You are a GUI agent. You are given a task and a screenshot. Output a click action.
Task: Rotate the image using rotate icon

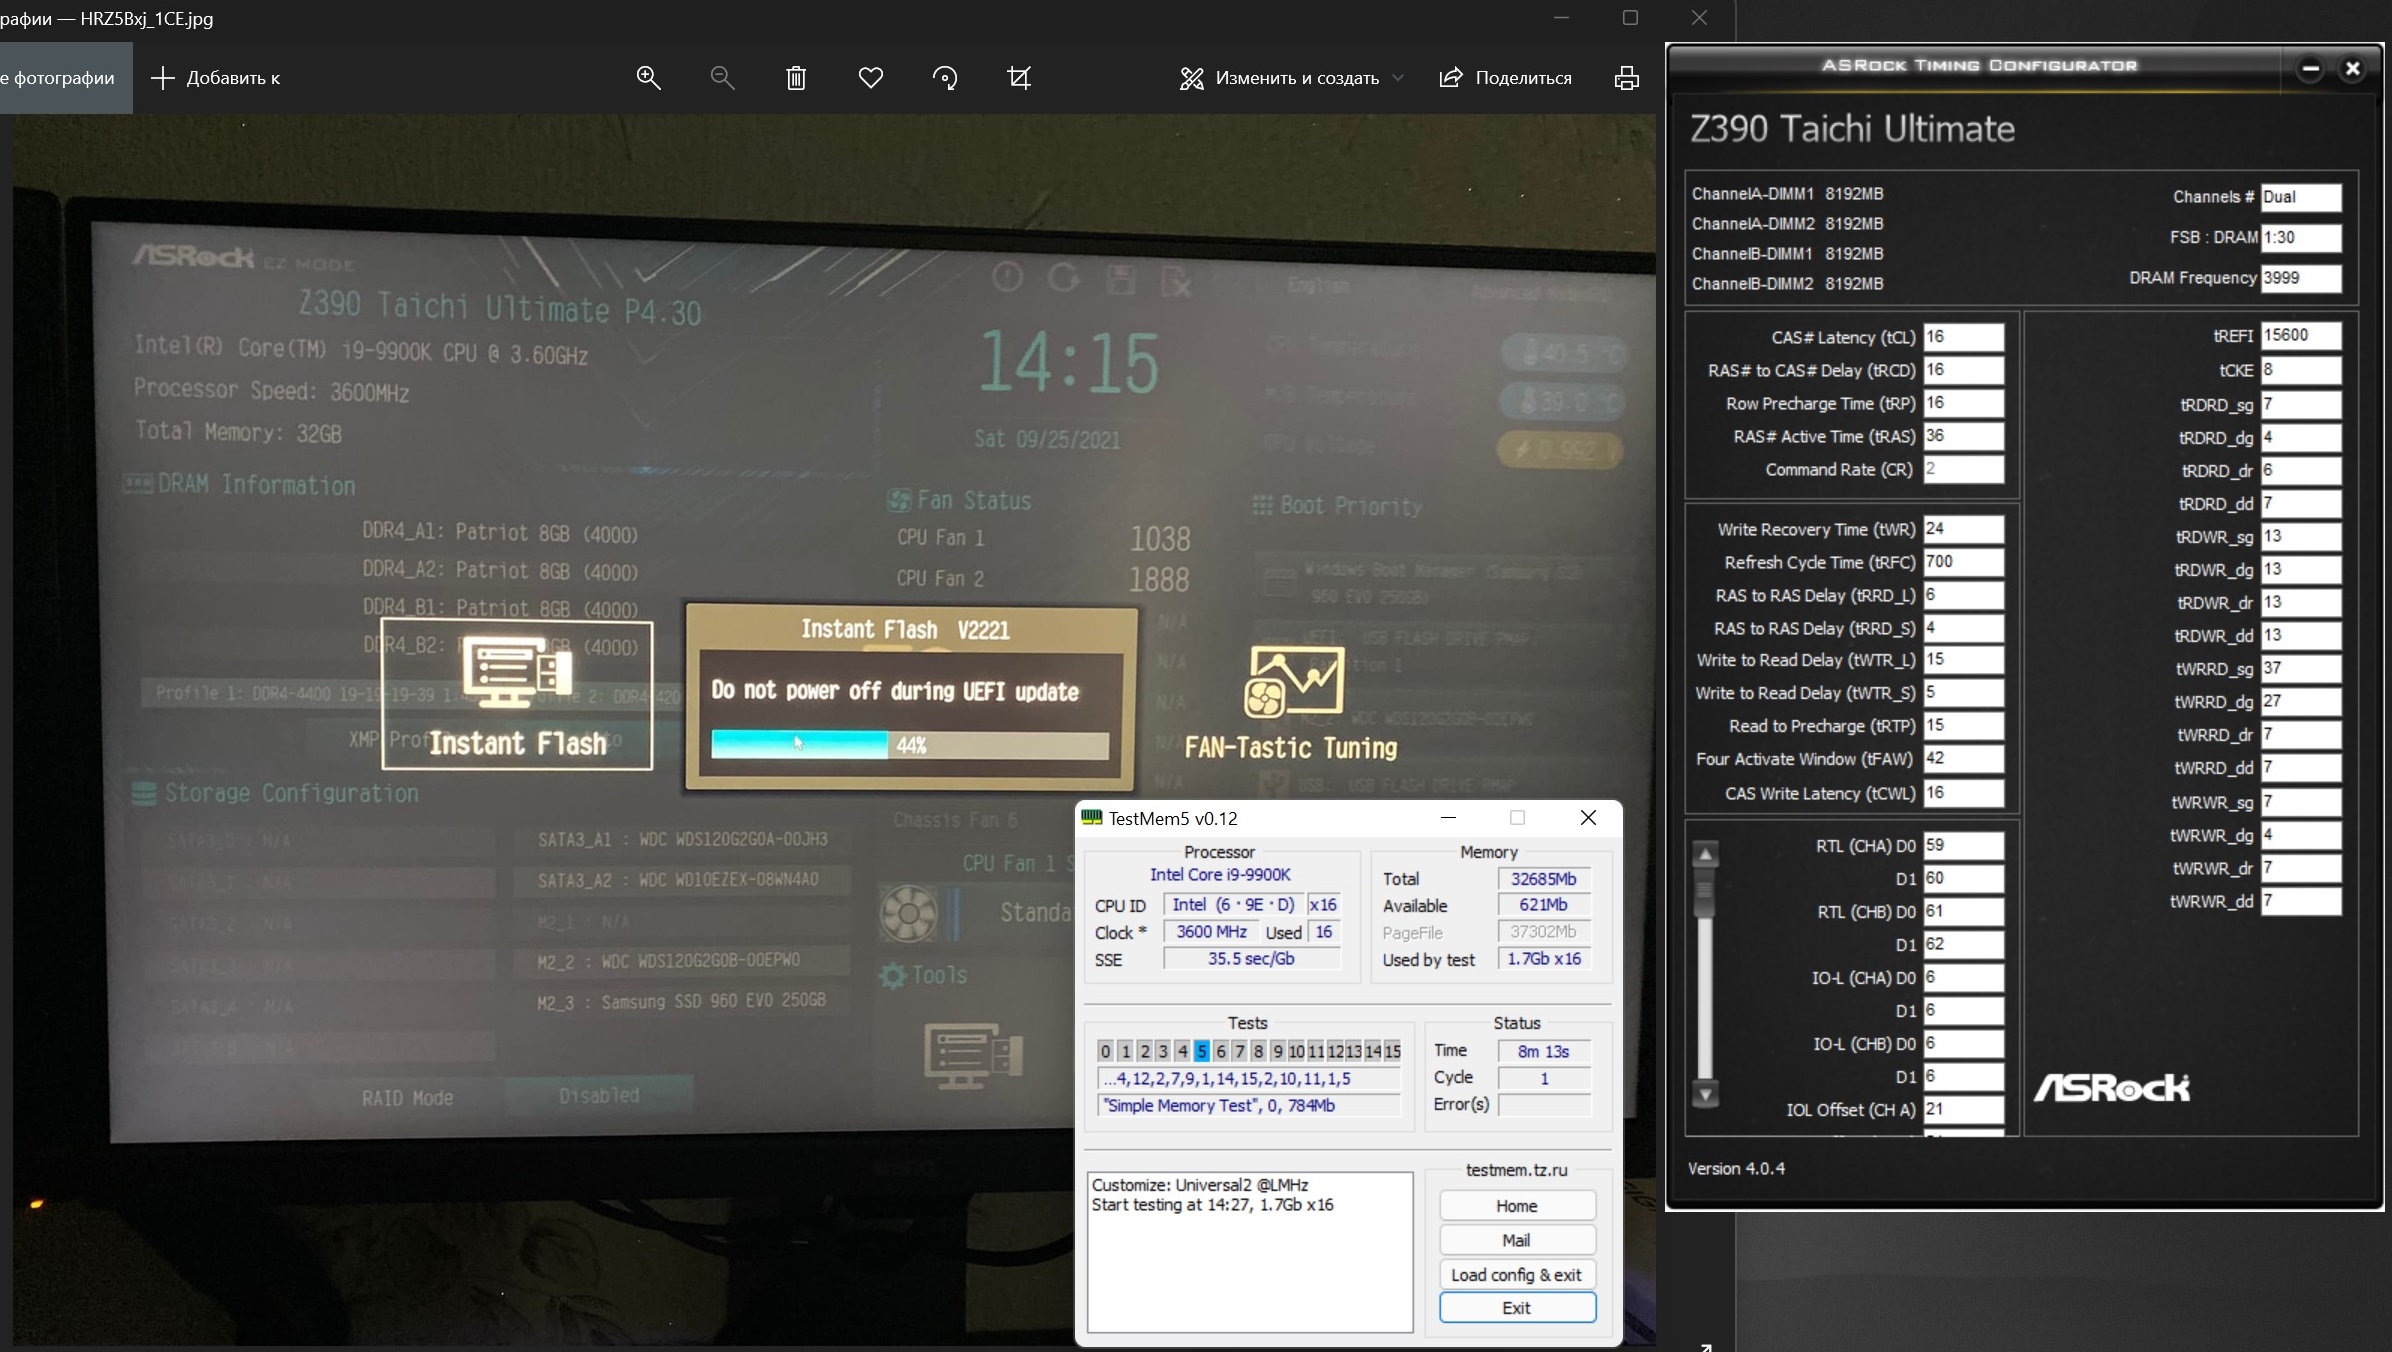point(945,78)
